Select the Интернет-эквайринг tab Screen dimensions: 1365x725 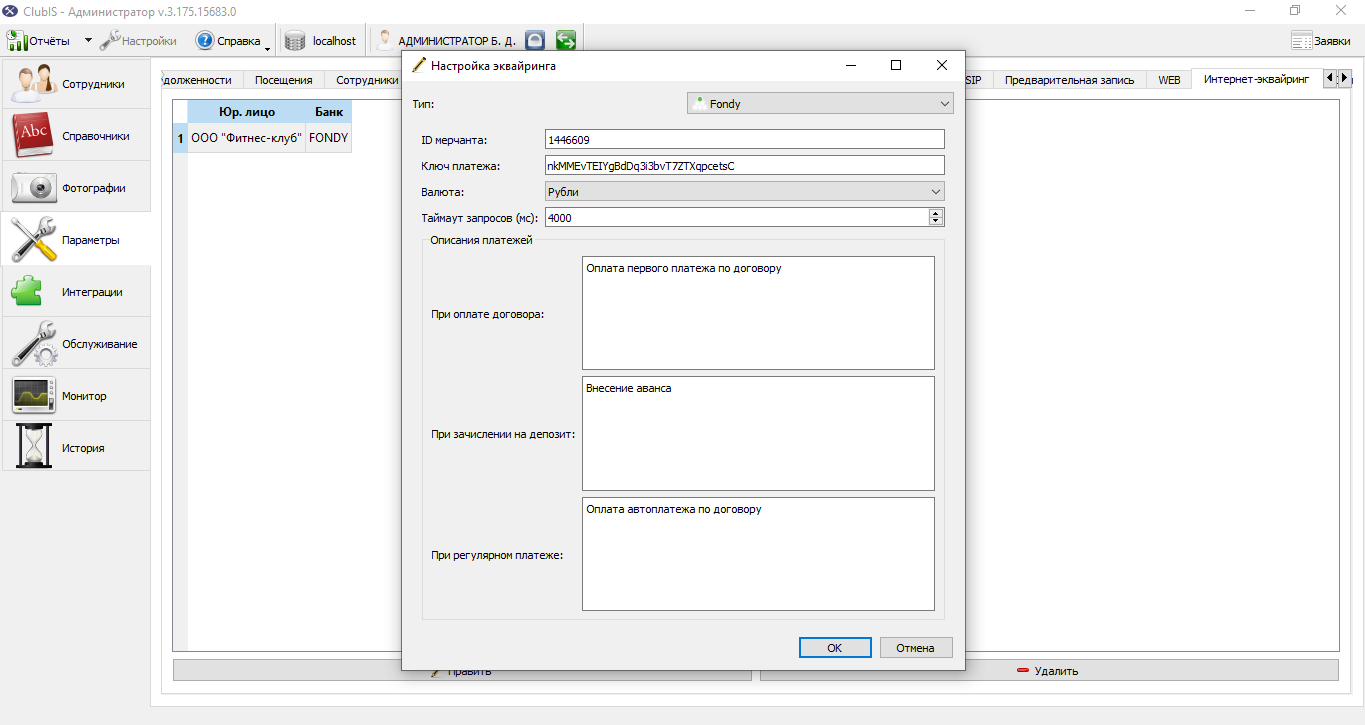[1256, 79]
